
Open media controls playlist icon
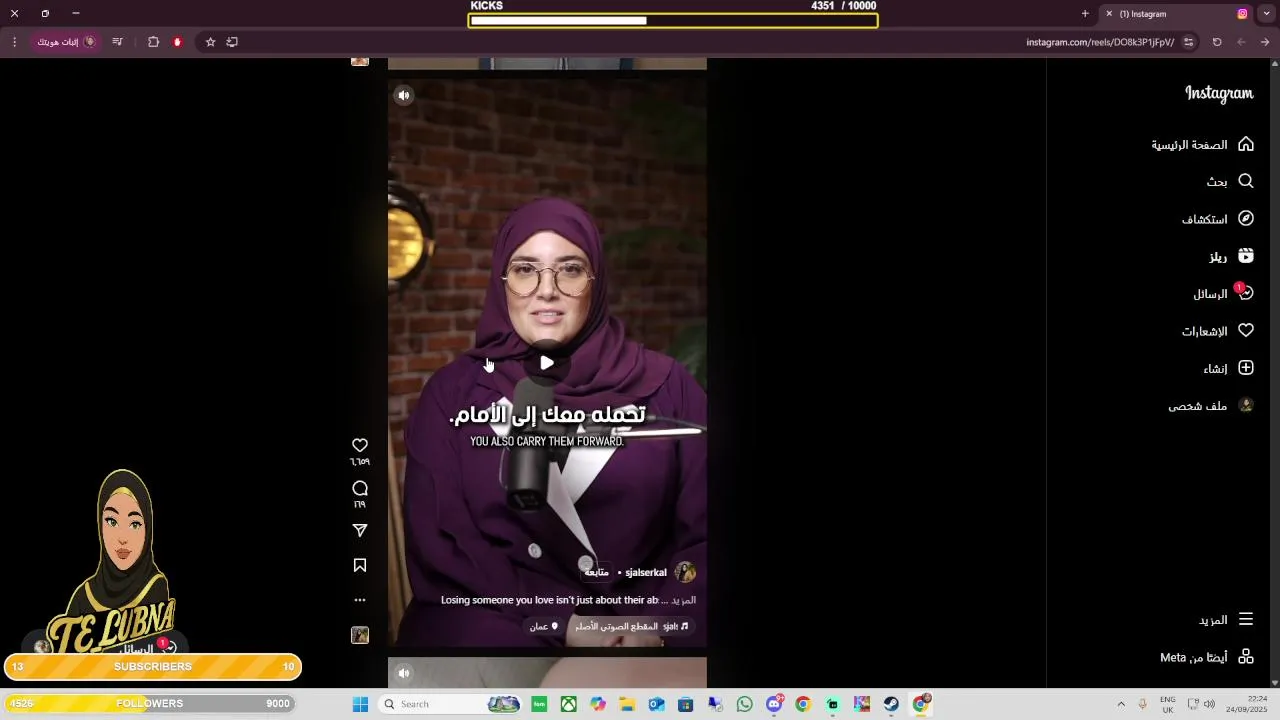coord(118,42)
